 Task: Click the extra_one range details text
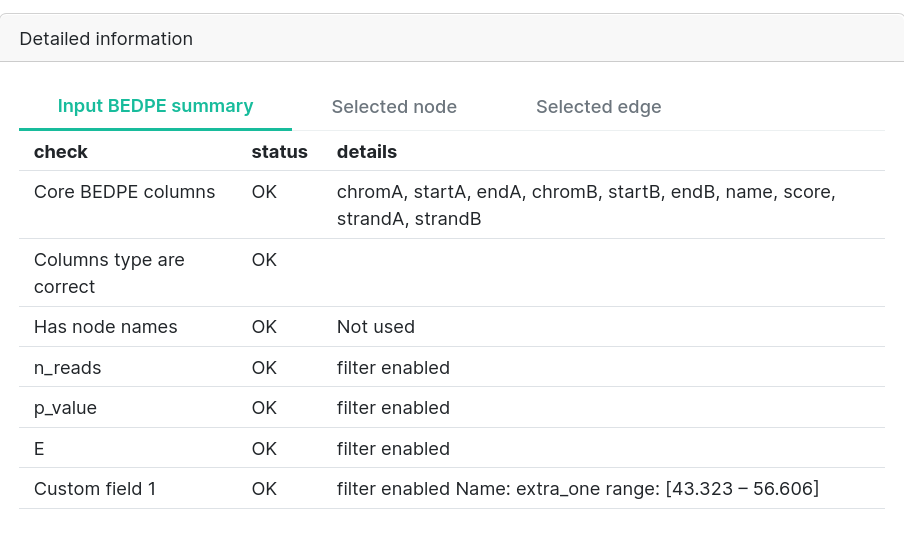pos(578,488)
